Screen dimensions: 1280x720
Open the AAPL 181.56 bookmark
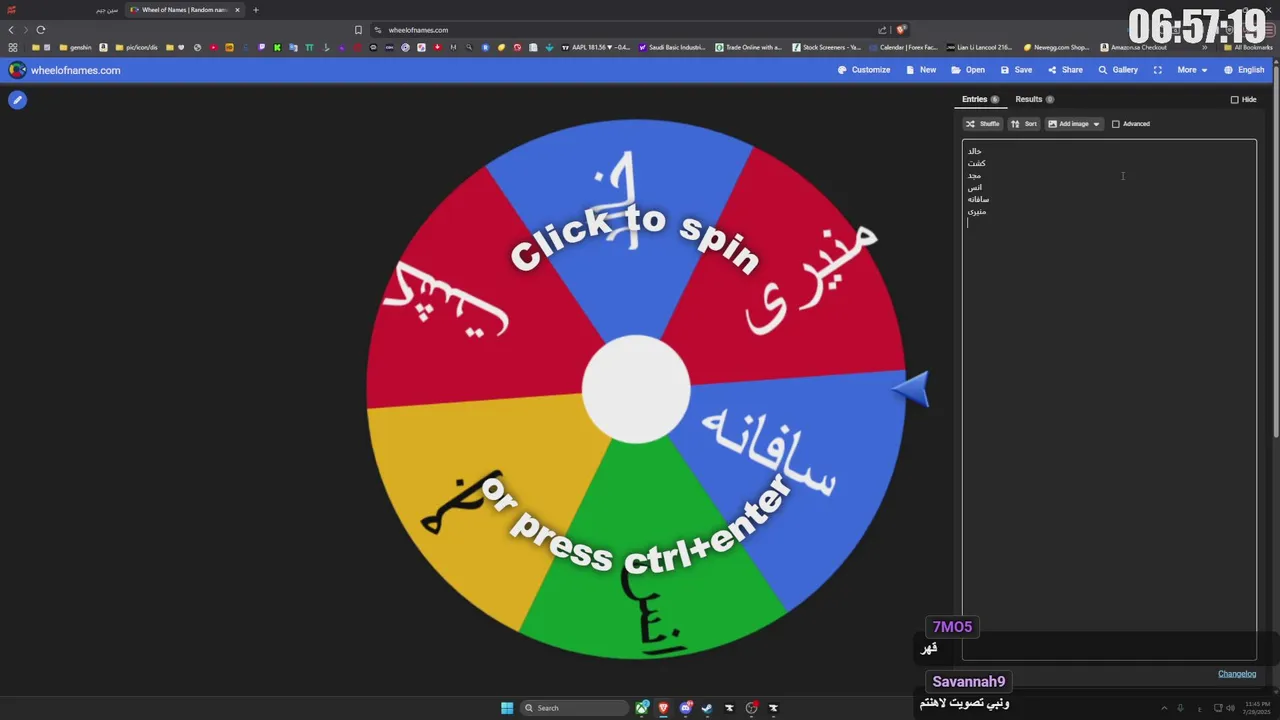click(596, 47)
